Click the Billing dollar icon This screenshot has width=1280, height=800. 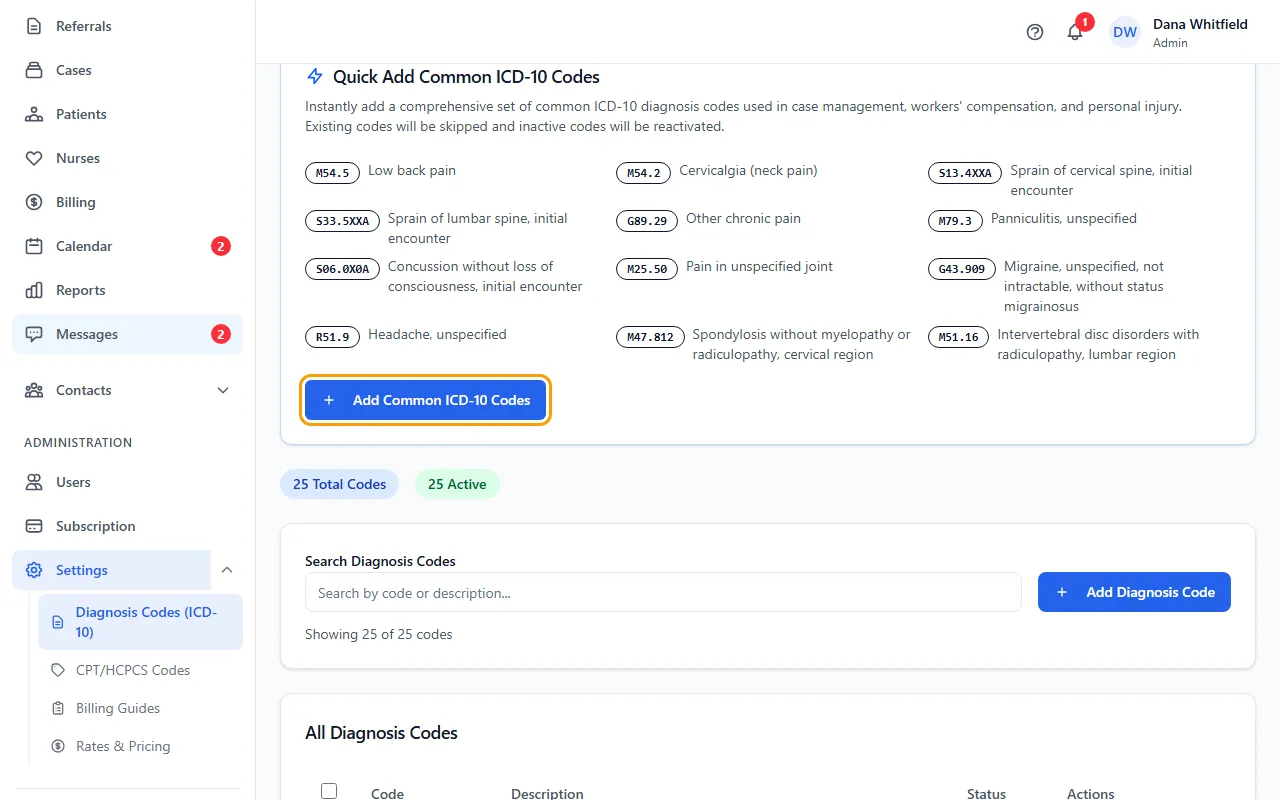[34, 202]
